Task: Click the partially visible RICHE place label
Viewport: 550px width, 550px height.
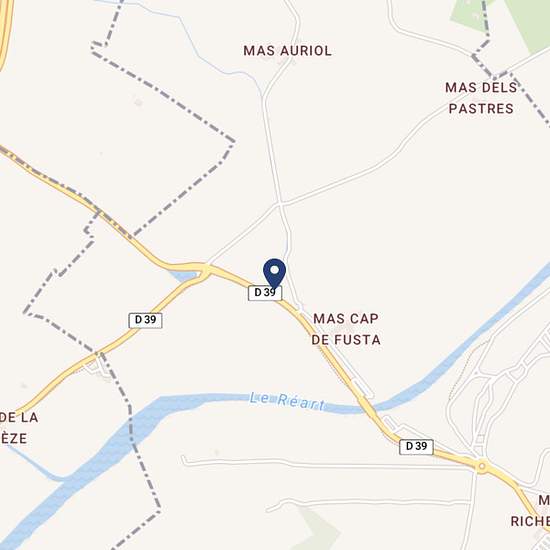Action: click(x=530, y=511)
